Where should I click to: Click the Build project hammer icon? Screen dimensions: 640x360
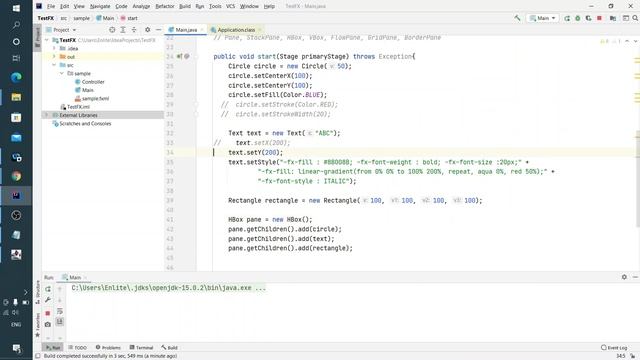517,18
